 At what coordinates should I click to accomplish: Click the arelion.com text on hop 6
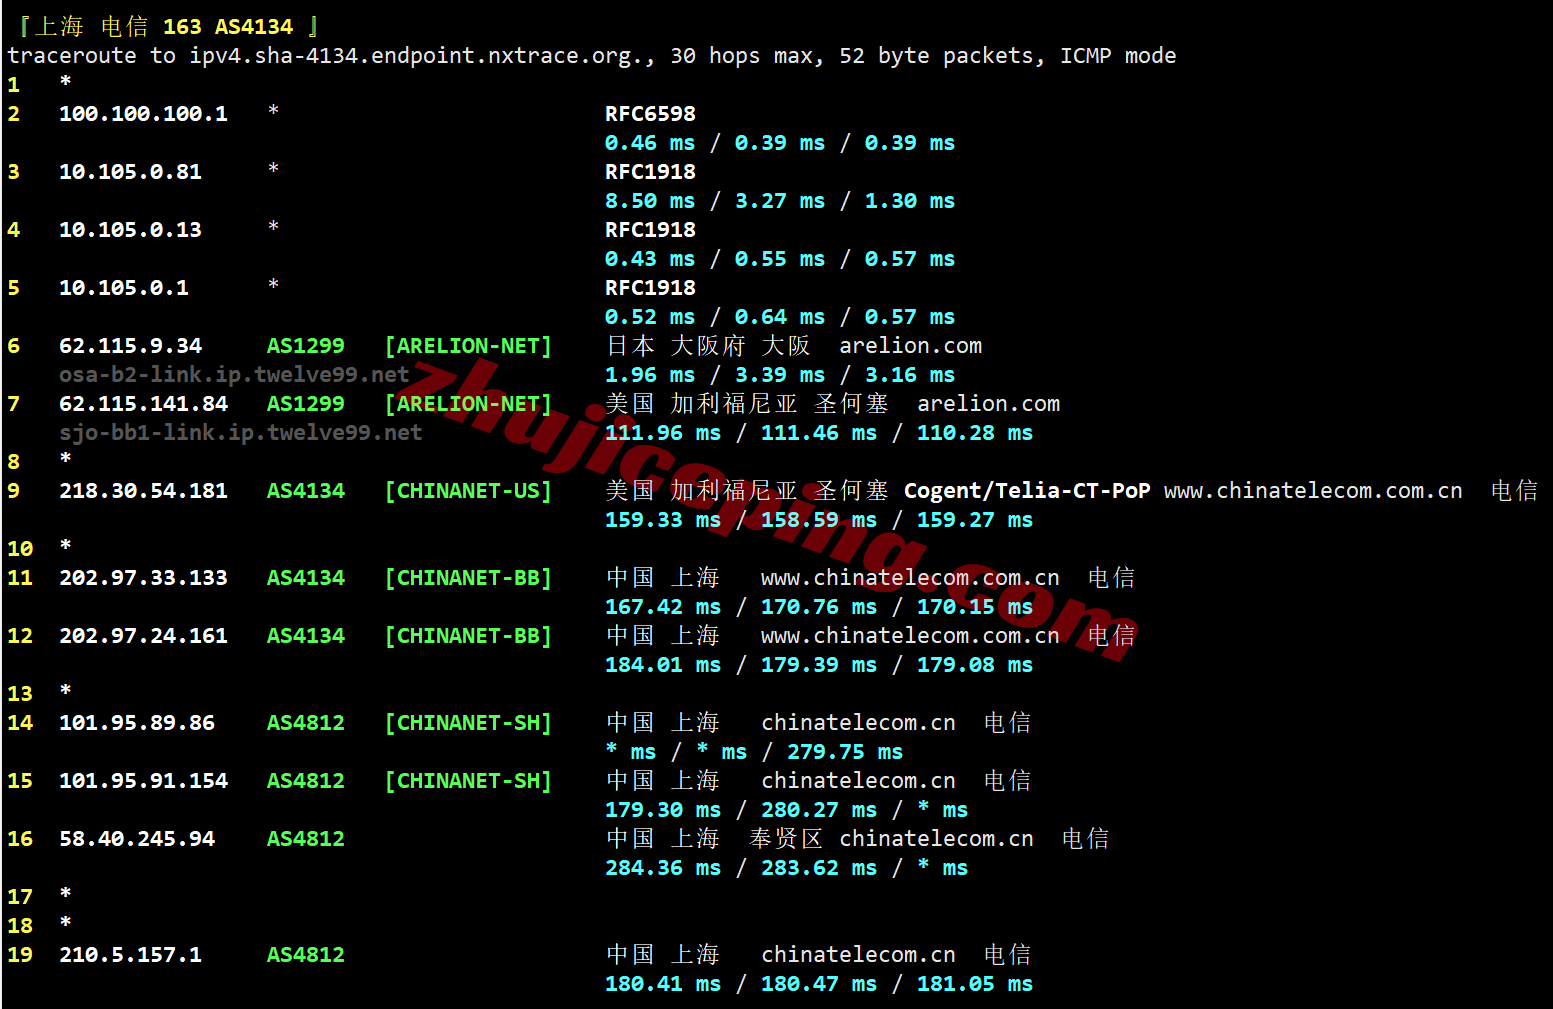click(x=910, y=346)
